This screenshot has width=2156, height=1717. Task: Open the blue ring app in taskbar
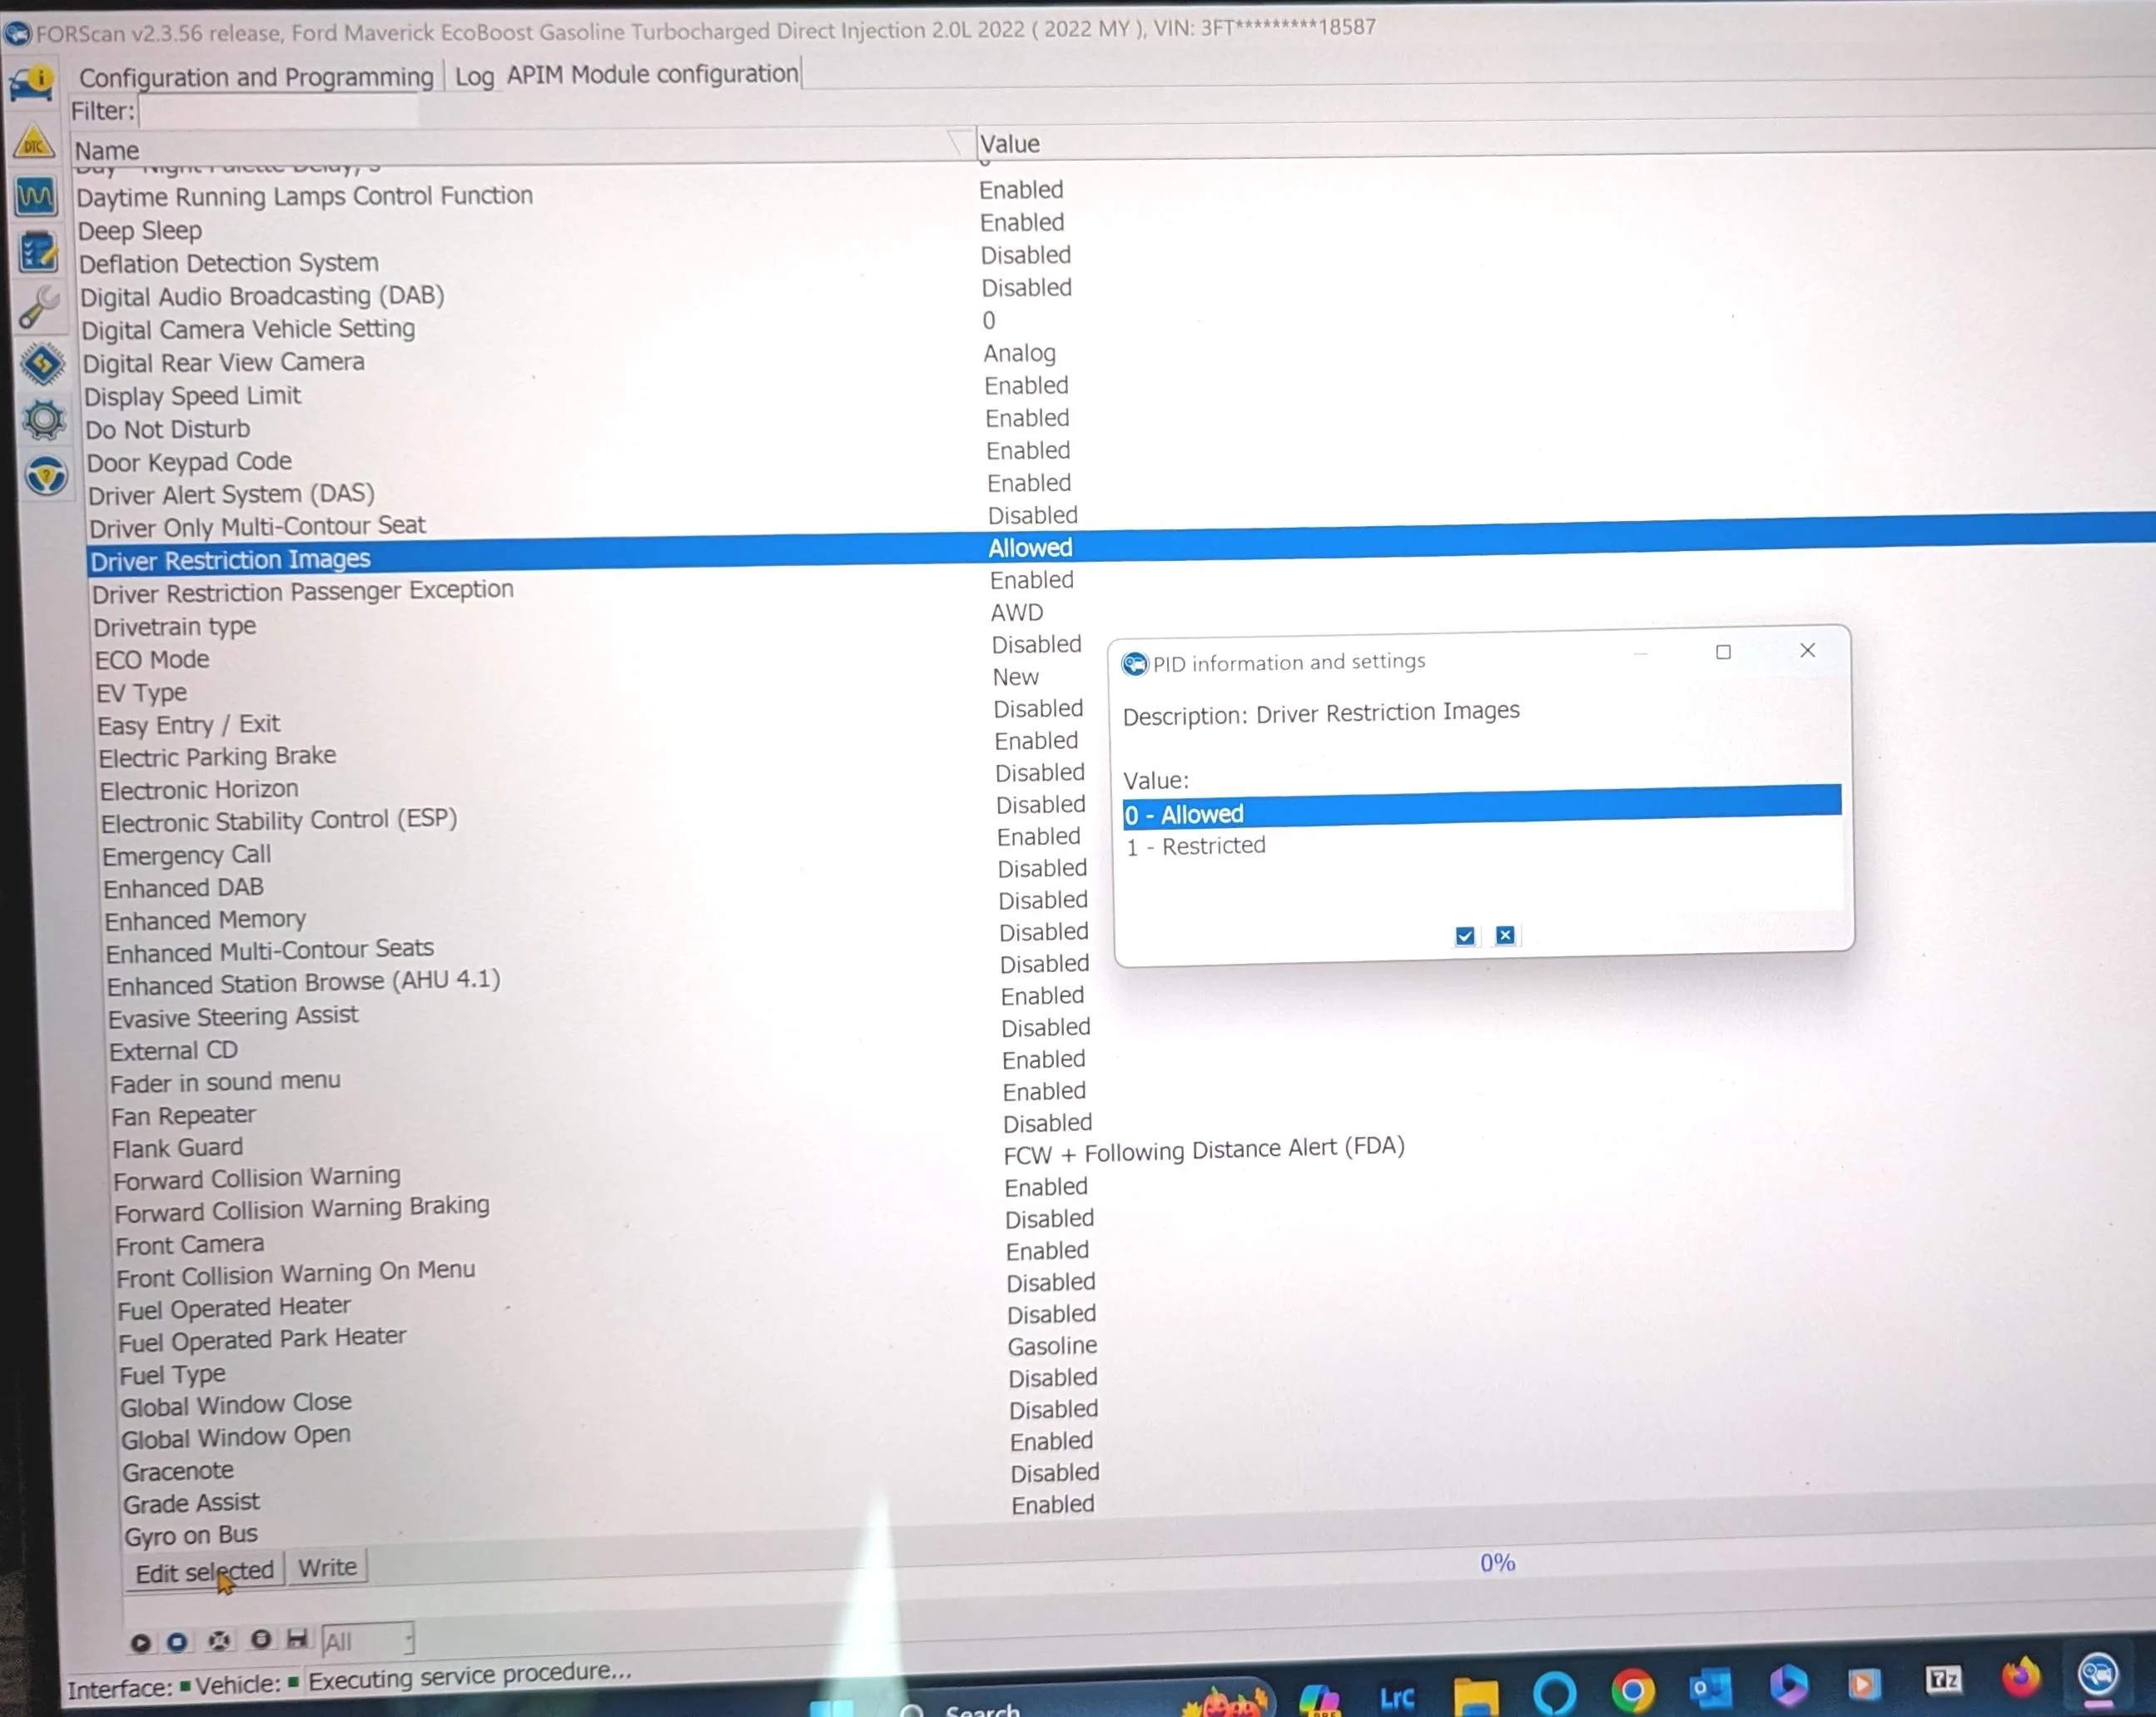1554,1693
